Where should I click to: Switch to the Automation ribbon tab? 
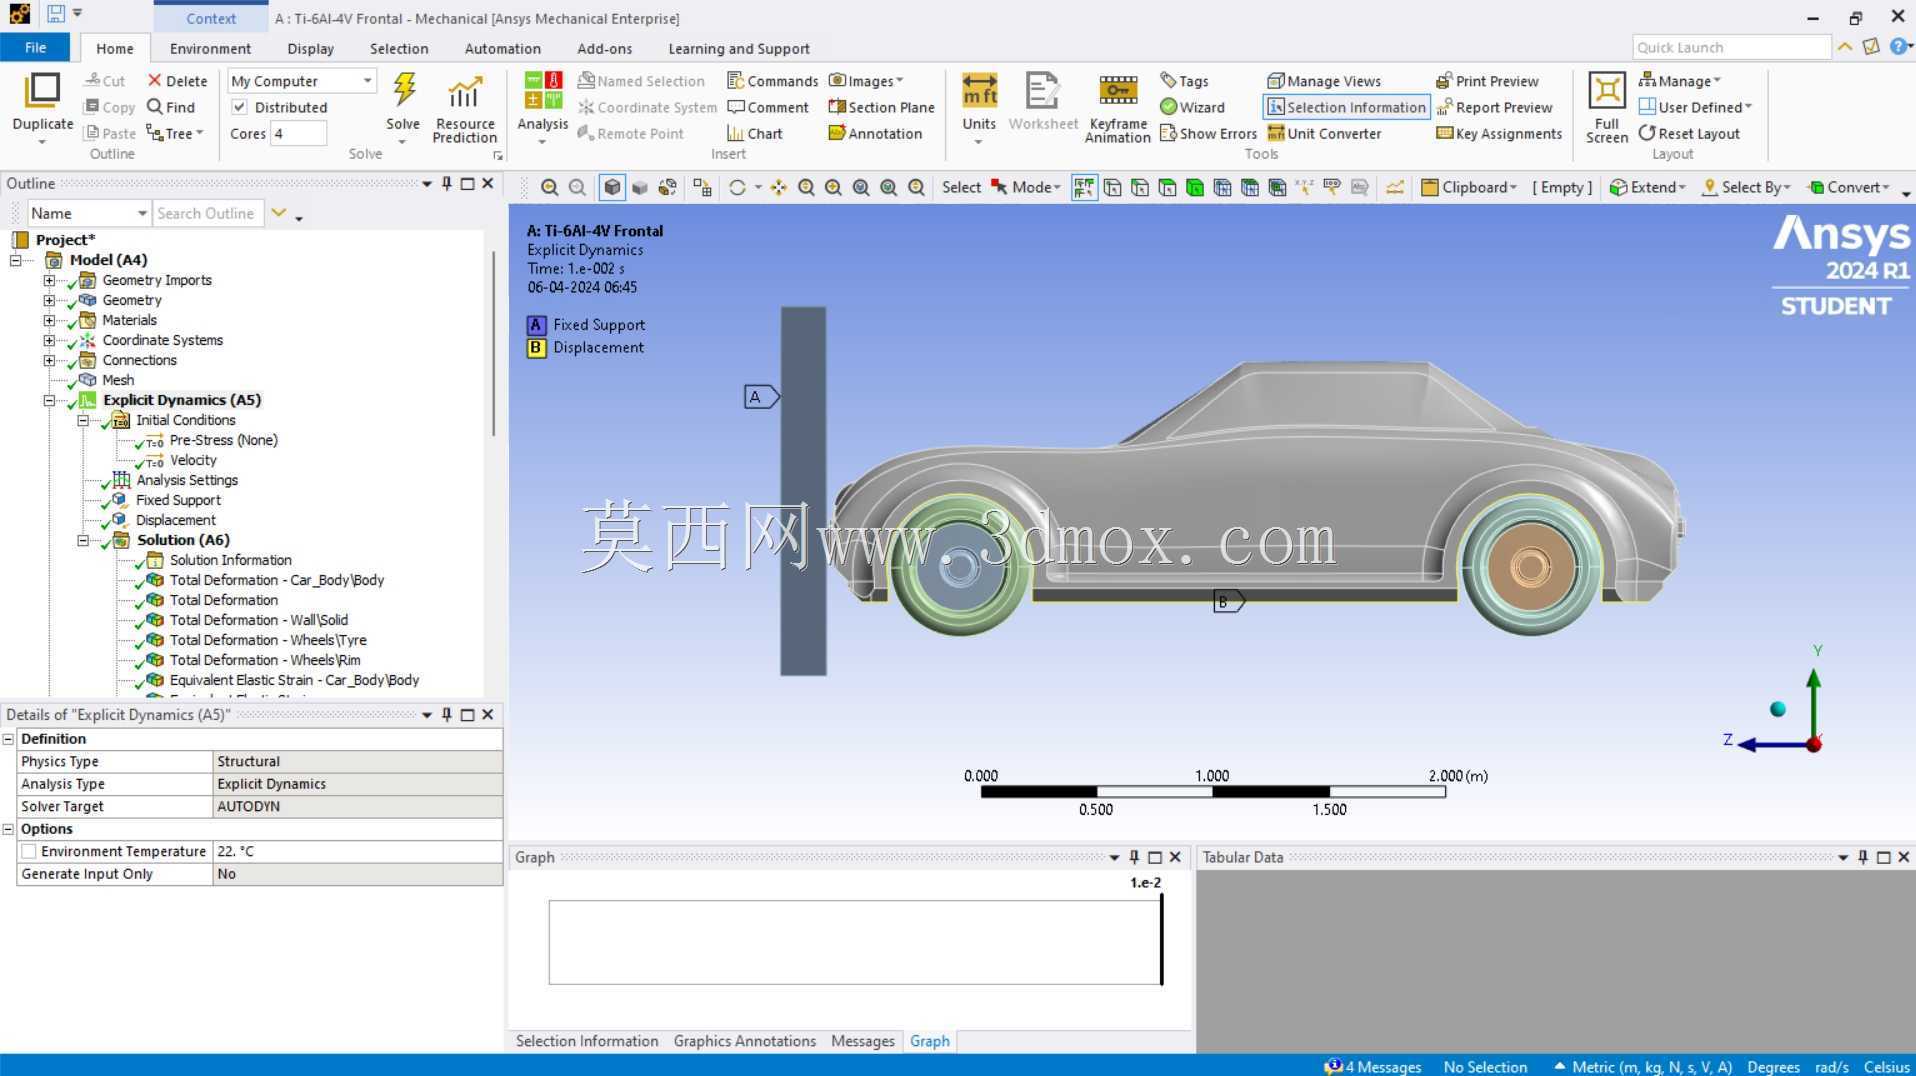(x=502, y=48)
